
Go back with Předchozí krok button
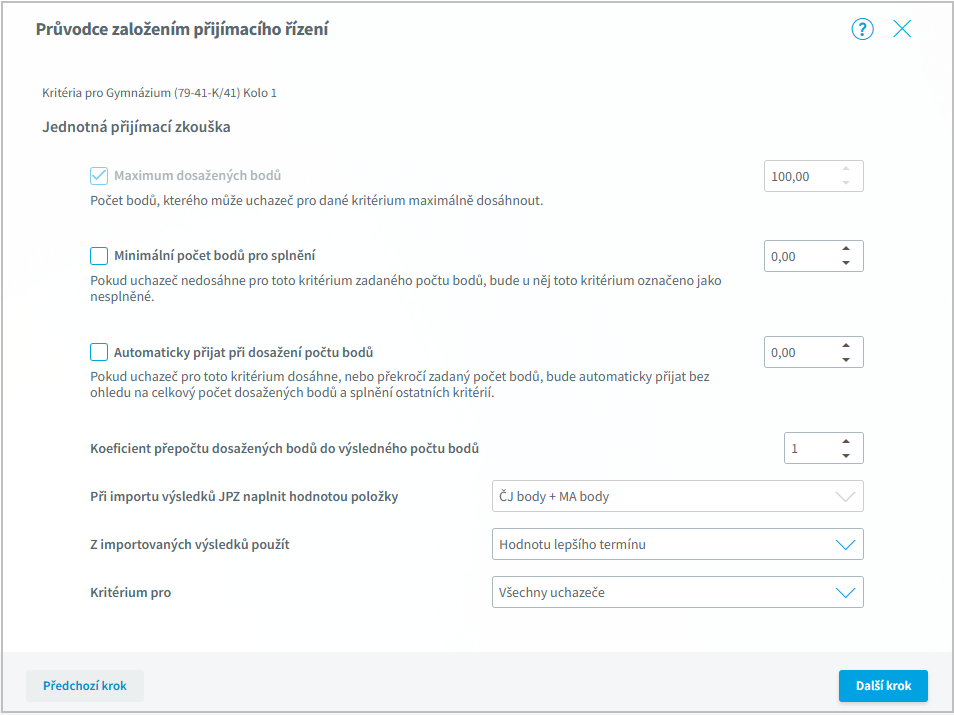click(85, 686)
